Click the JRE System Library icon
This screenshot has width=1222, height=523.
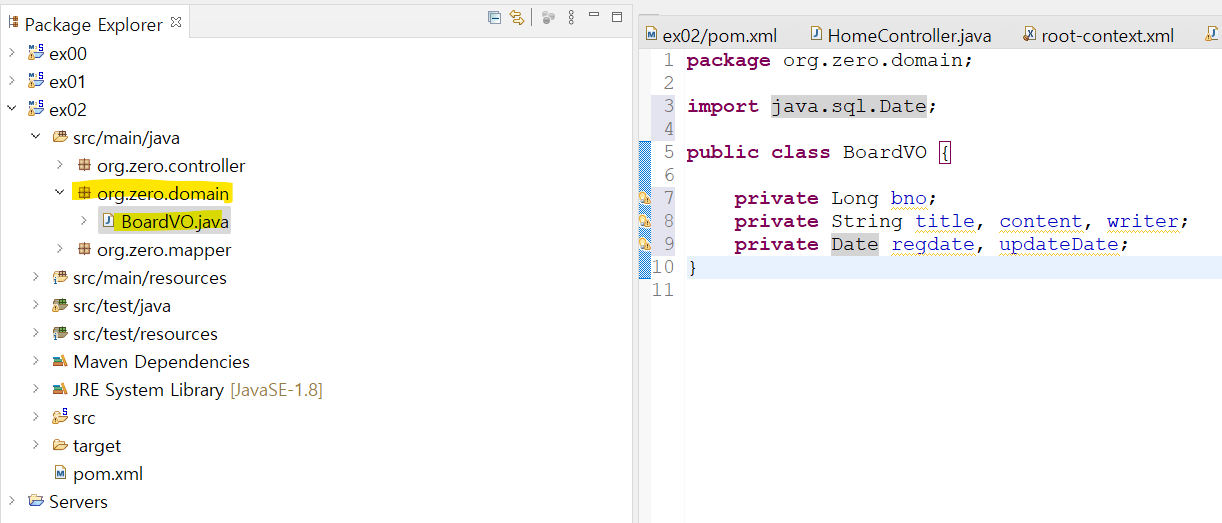coord(60,389)
